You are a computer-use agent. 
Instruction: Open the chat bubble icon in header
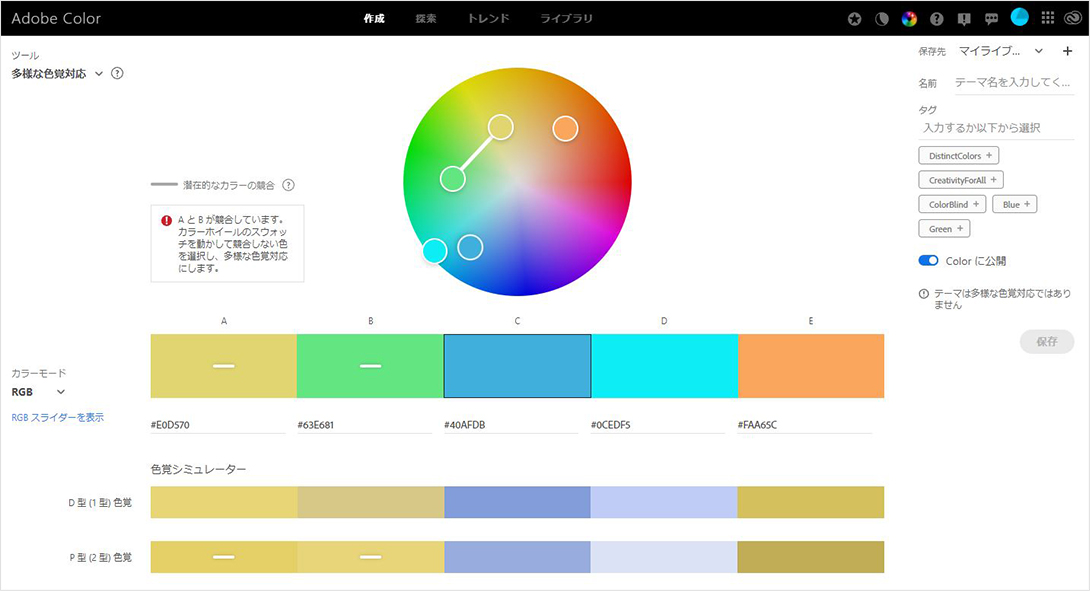(991, 19)
